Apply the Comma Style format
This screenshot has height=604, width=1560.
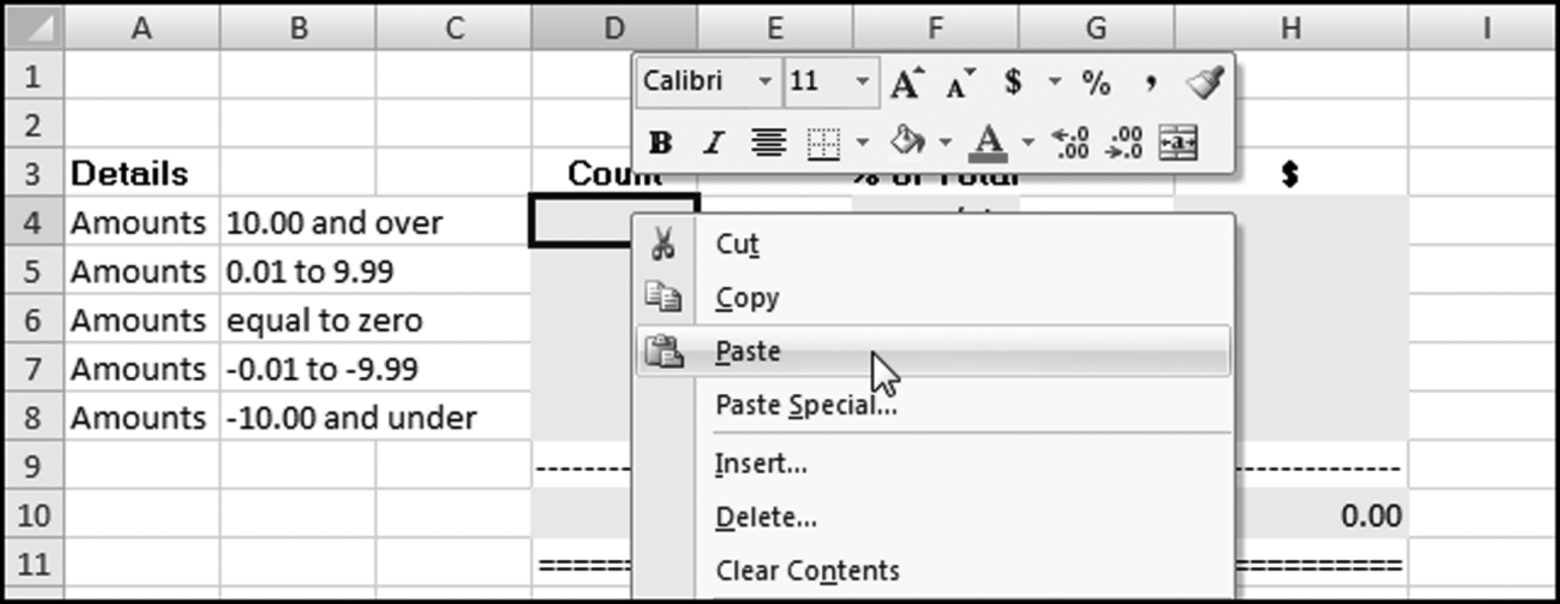pos(1151,84)
